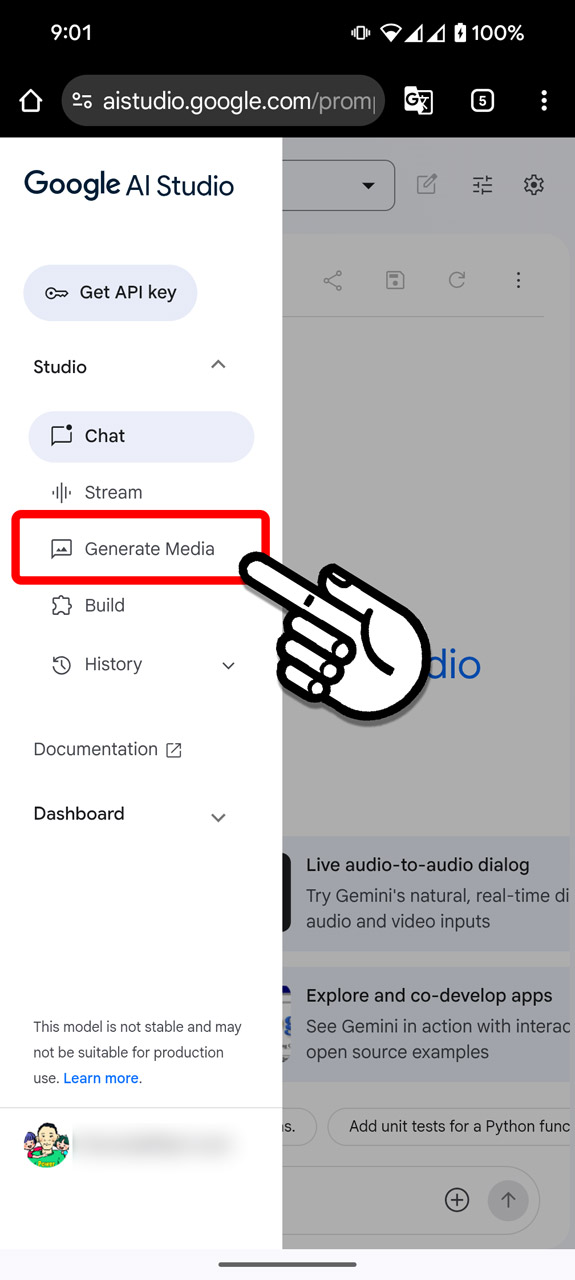Collapse the Studio section chevron
This screenshot has height=1280, width=575.
218,365
